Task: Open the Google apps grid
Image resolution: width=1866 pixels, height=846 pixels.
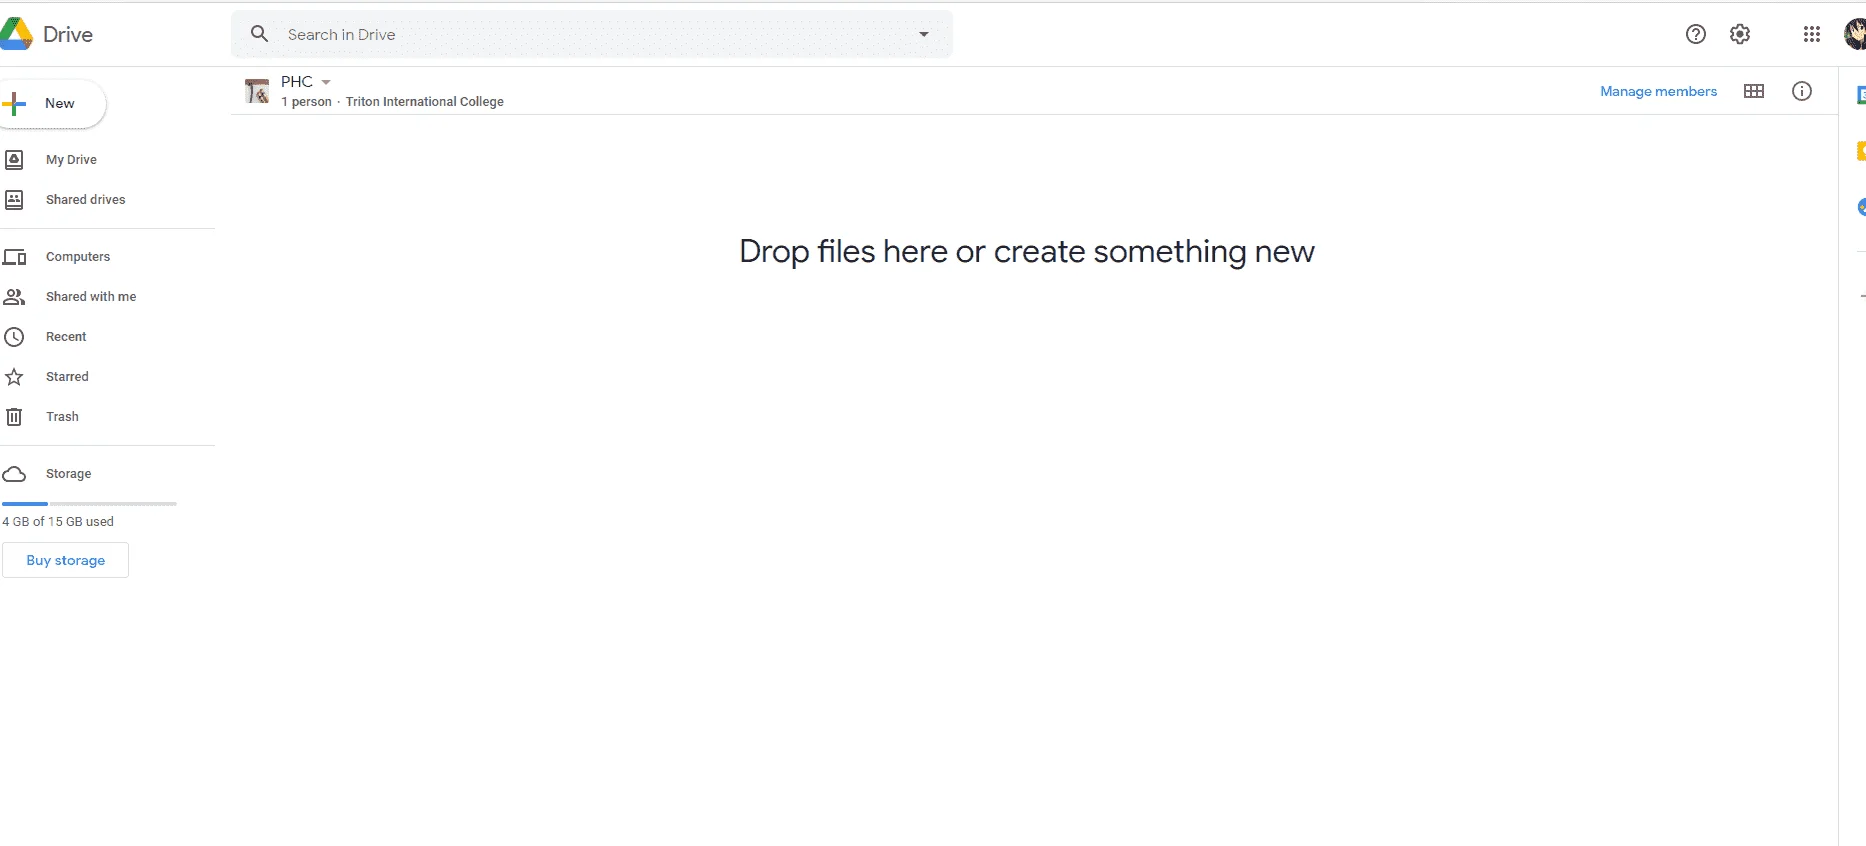Action: [1812, 34]
